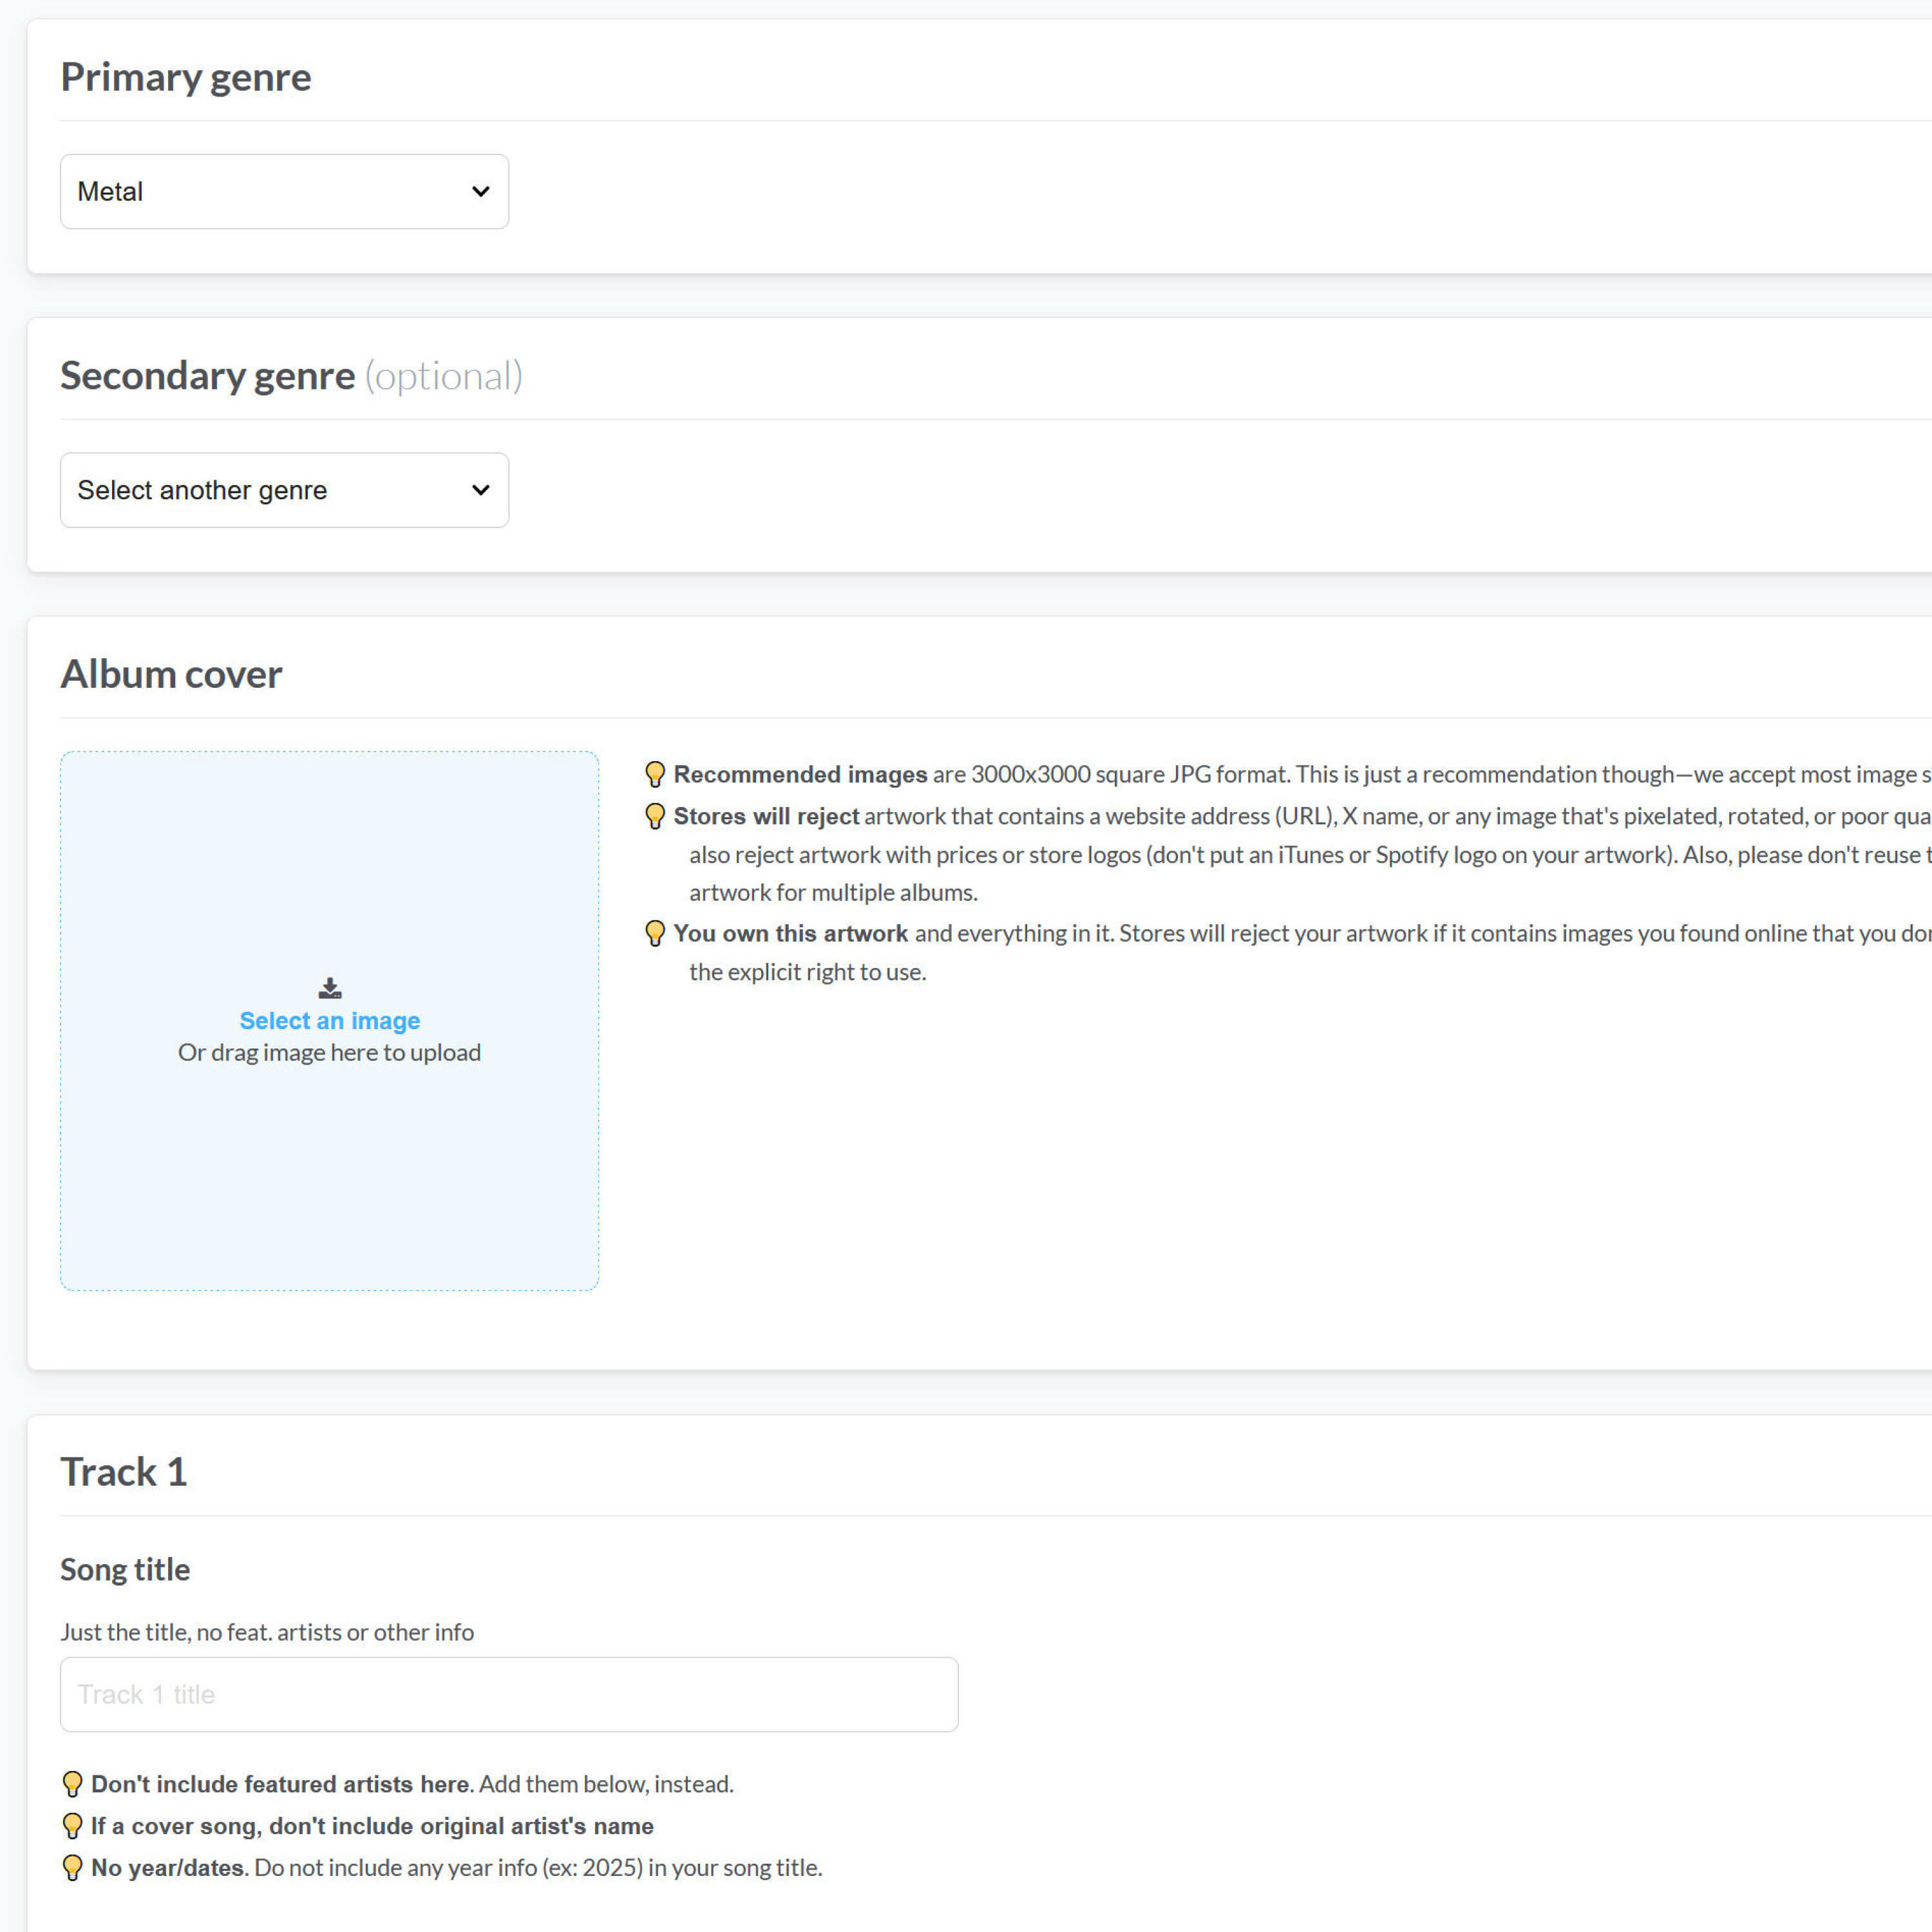Click the lightbulb next to the cover song tip

click(x=72, y=1826)
